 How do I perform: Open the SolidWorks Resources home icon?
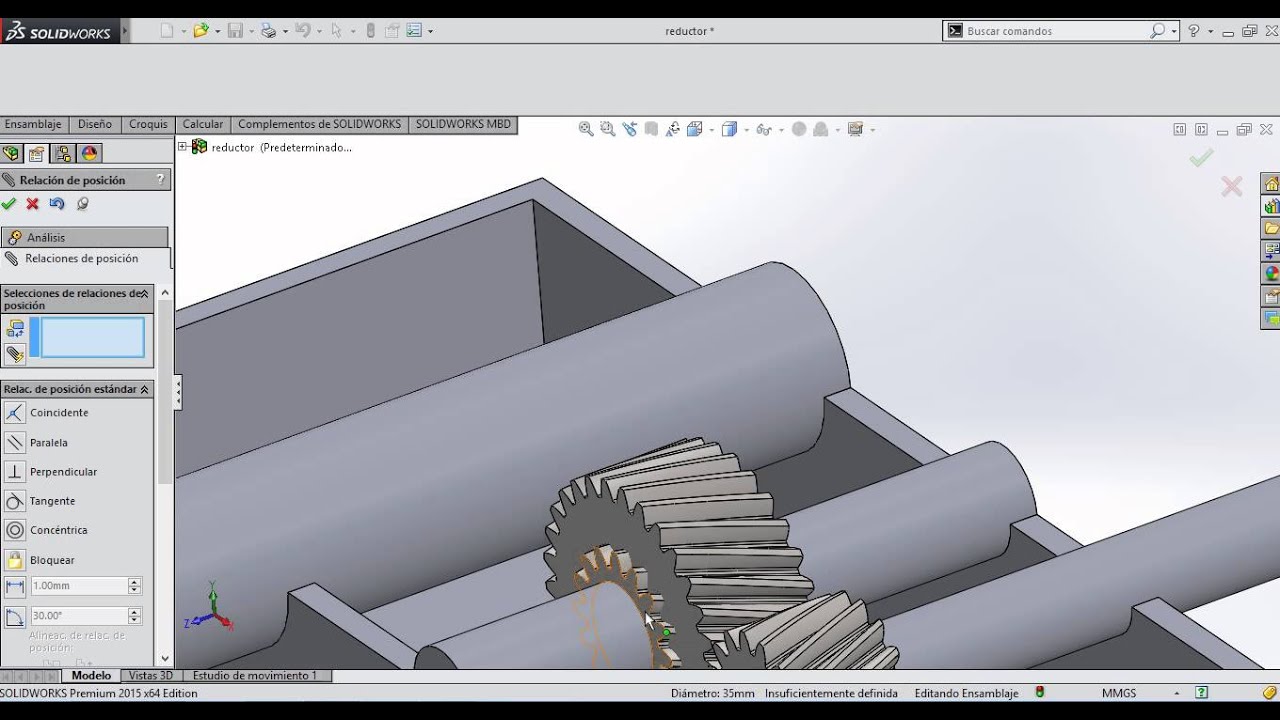[x=1271, y=184]
